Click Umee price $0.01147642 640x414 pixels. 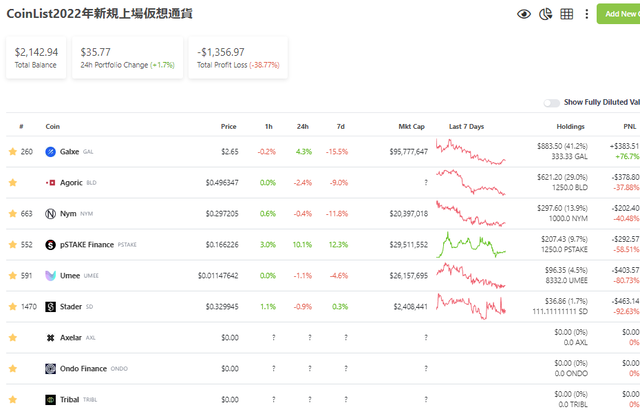click(x=218, y=276)
